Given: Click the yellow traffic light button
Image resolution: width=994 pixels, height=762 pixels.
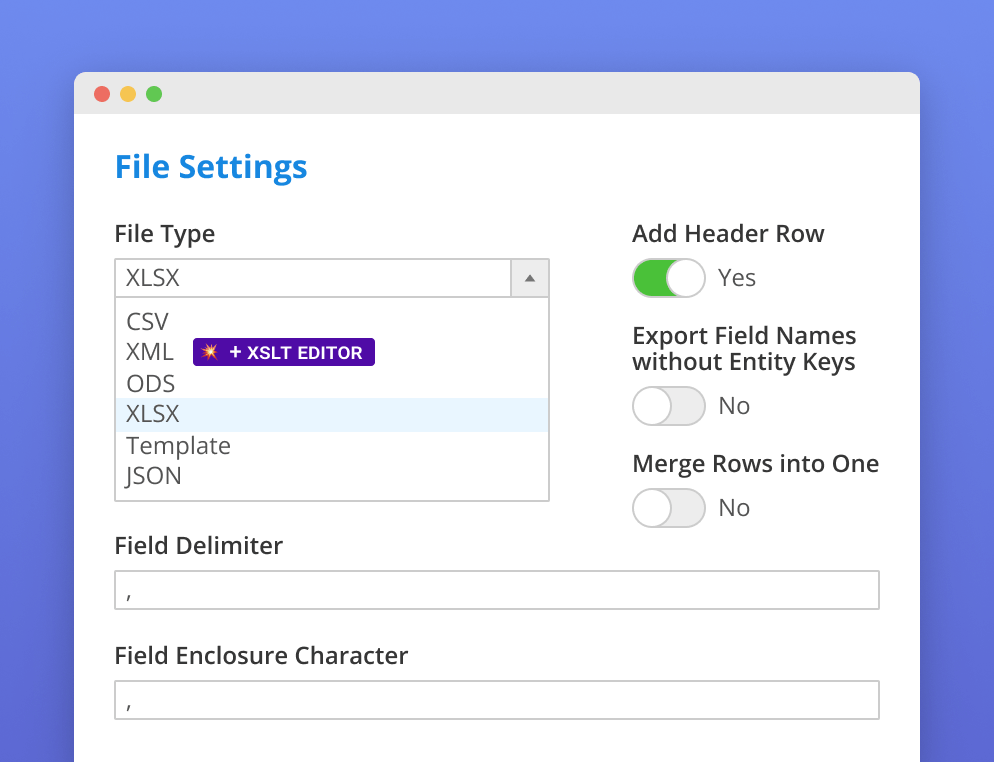Looking at the screenshot, I should (x=128, y=93).
